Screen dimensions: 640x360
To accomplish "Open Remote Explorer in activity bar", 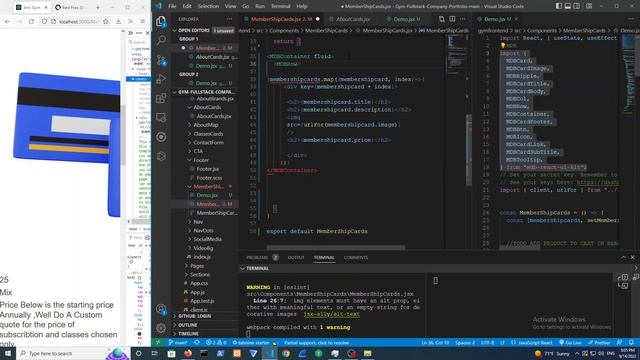I will tap(161, 117).
